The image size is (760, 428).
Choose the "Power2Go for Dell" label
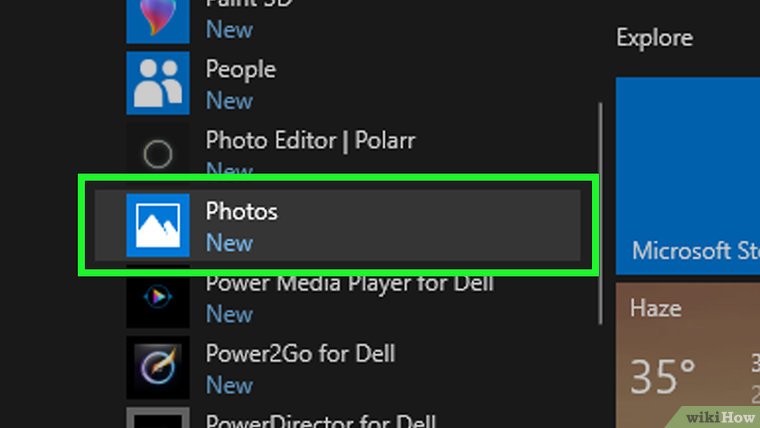pyautogui.click(x=300, y=353)
